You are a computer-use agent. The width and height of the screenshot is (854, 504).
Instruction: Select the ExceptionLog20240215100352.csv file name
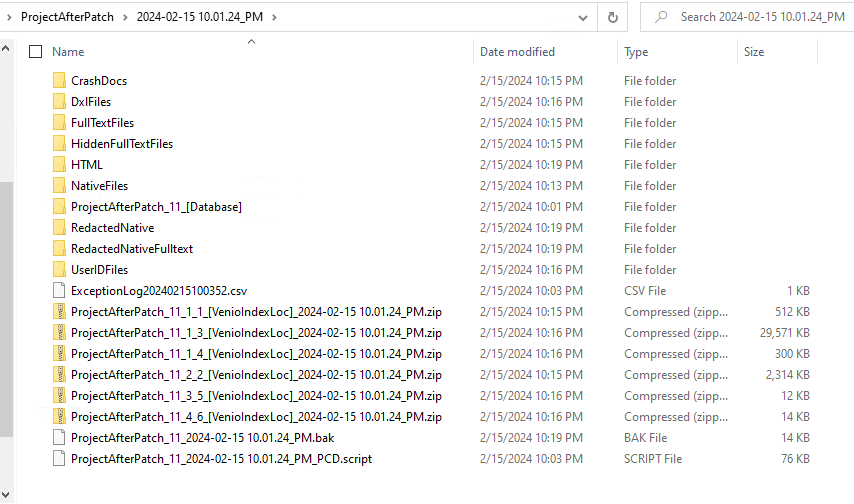(x=159, y=290)
